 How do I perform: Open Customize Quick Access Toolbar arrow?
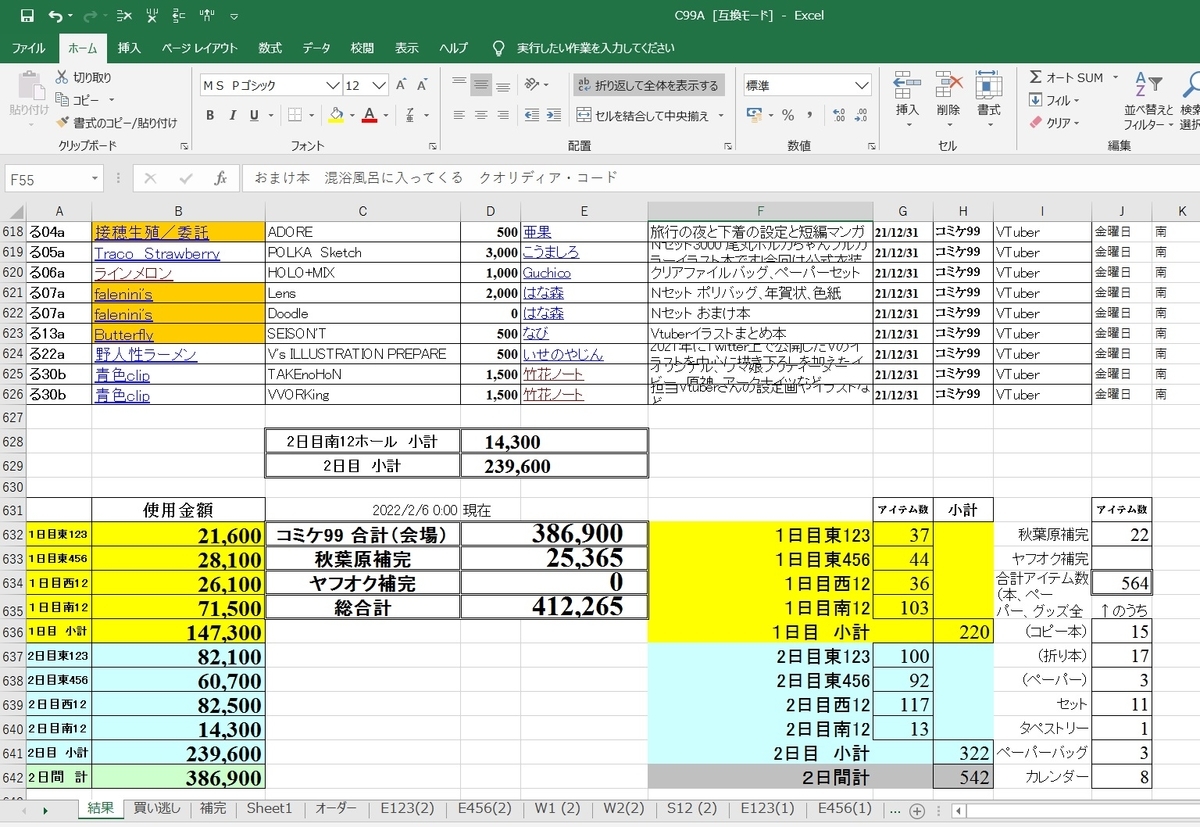click(234, 16)
